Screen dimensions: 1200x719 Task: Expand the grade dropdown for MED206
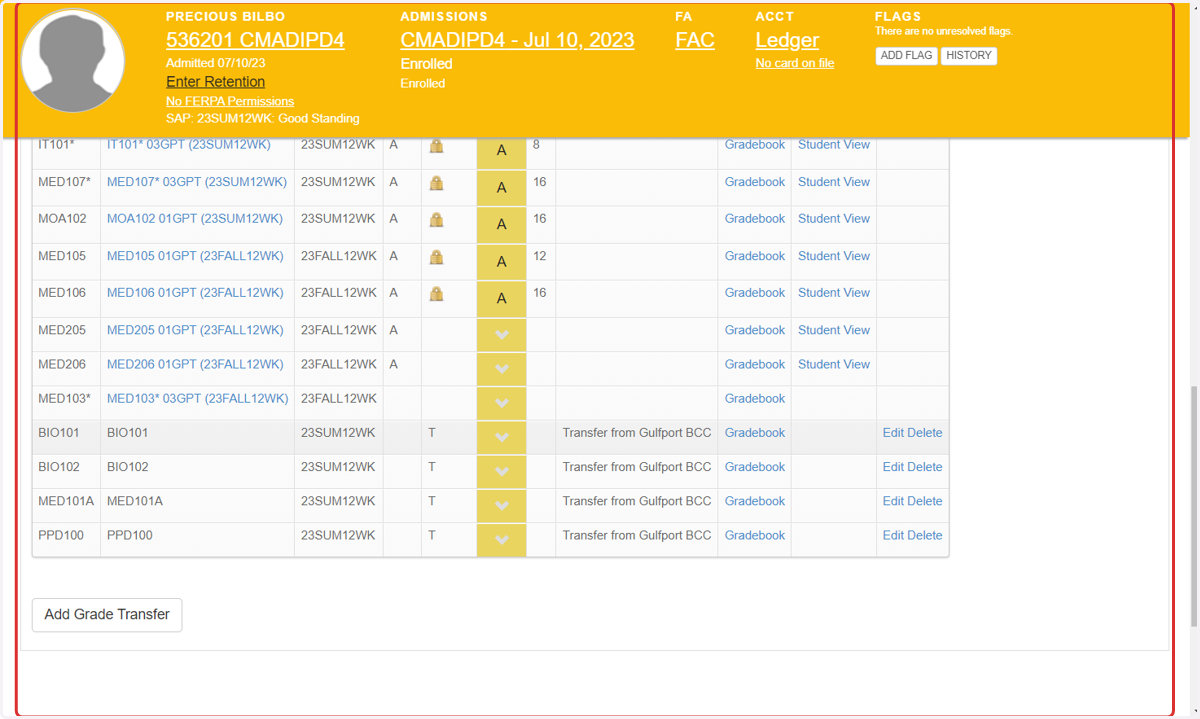click(x=501, y=369)
